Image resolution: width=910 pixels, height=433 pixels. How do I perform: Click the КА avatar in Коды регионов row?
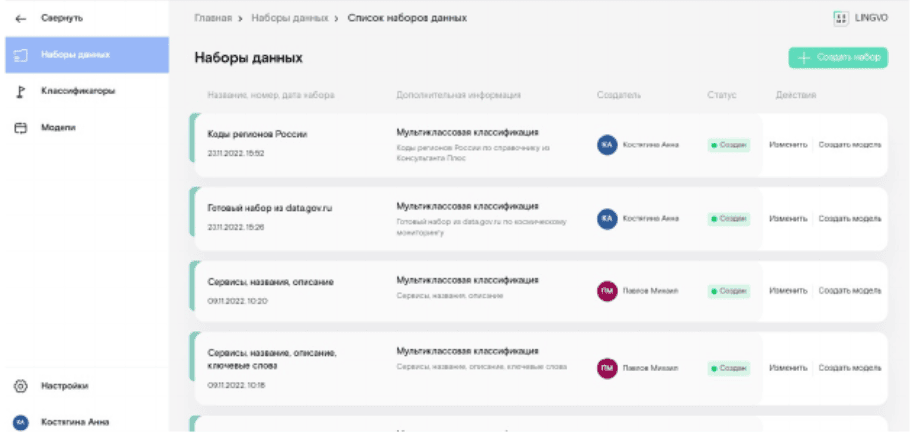(x=606, y=144)
